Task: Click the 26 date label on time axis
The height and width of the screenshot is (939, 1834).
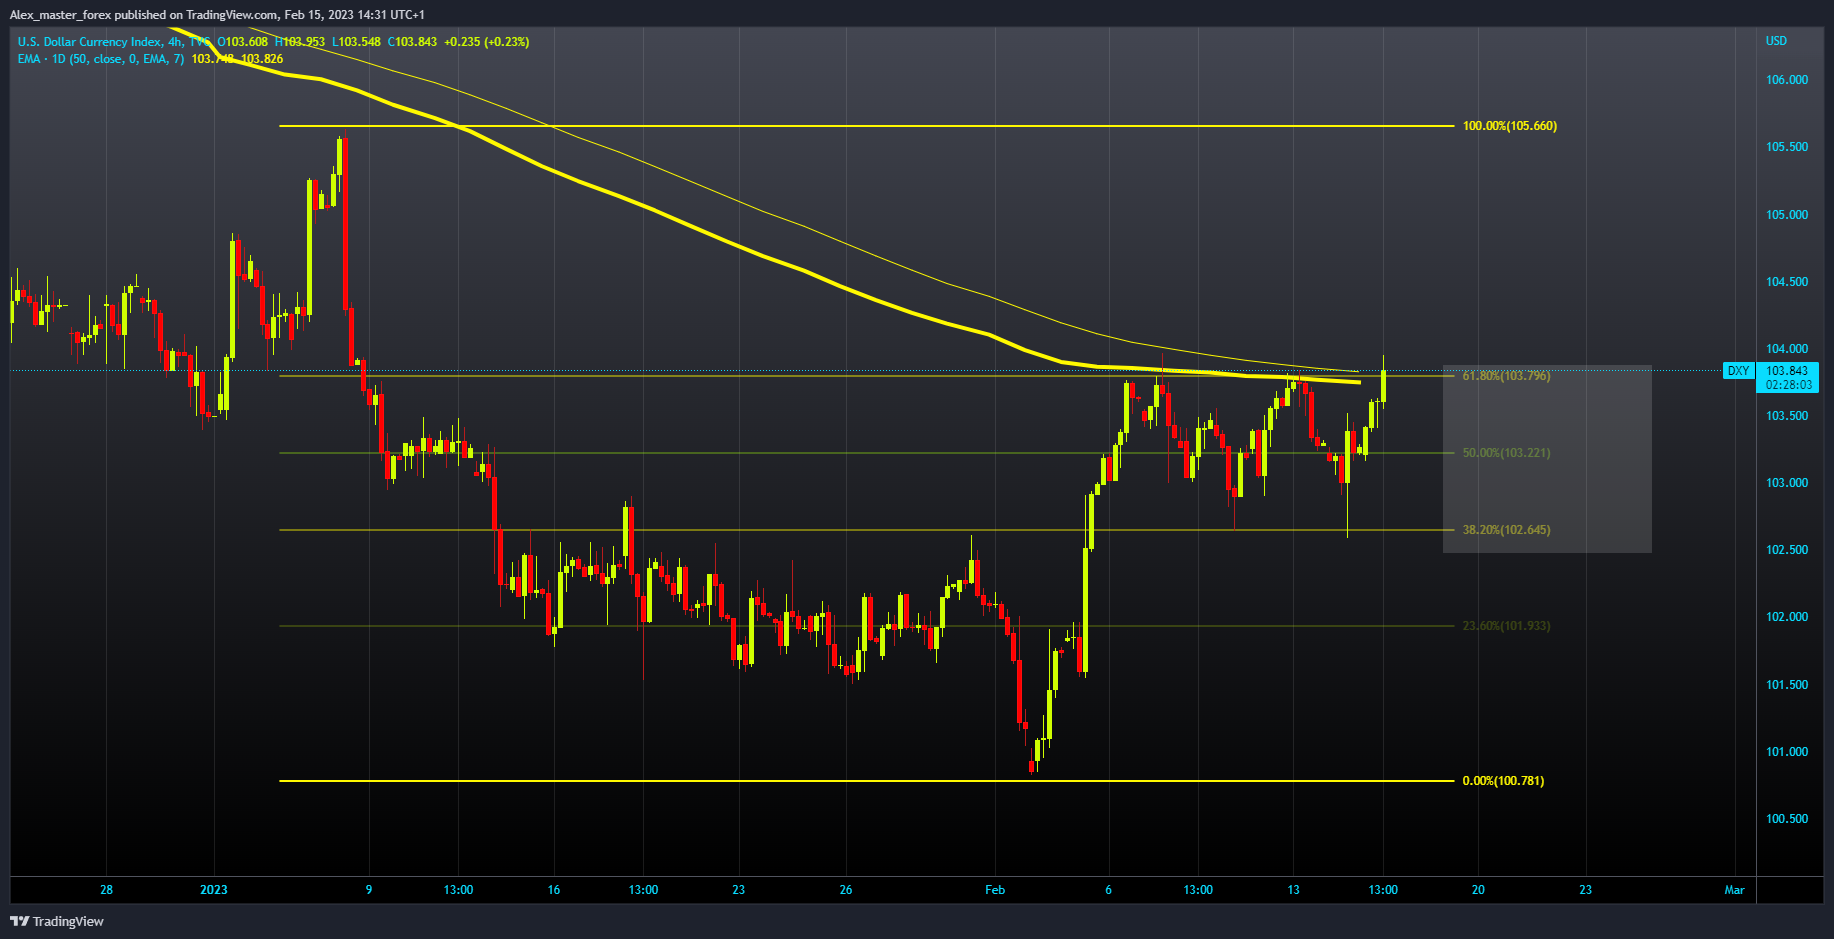Action: pyautogui.click(x=846, y=890)
